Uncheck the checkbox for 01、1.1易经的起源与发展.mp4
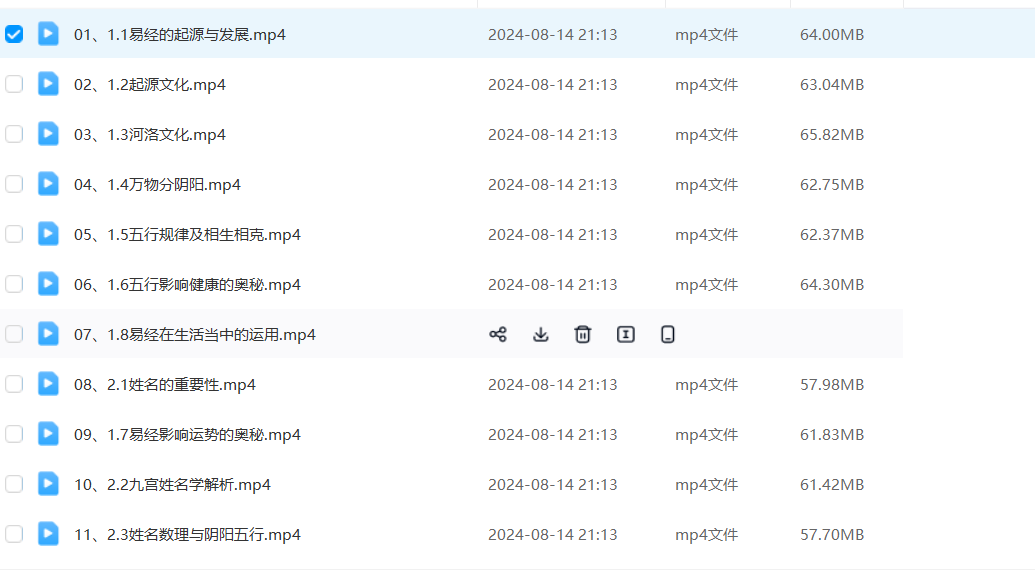This screenshot has height=574, width=1035. pyautogui.click(x=14, y=34)
